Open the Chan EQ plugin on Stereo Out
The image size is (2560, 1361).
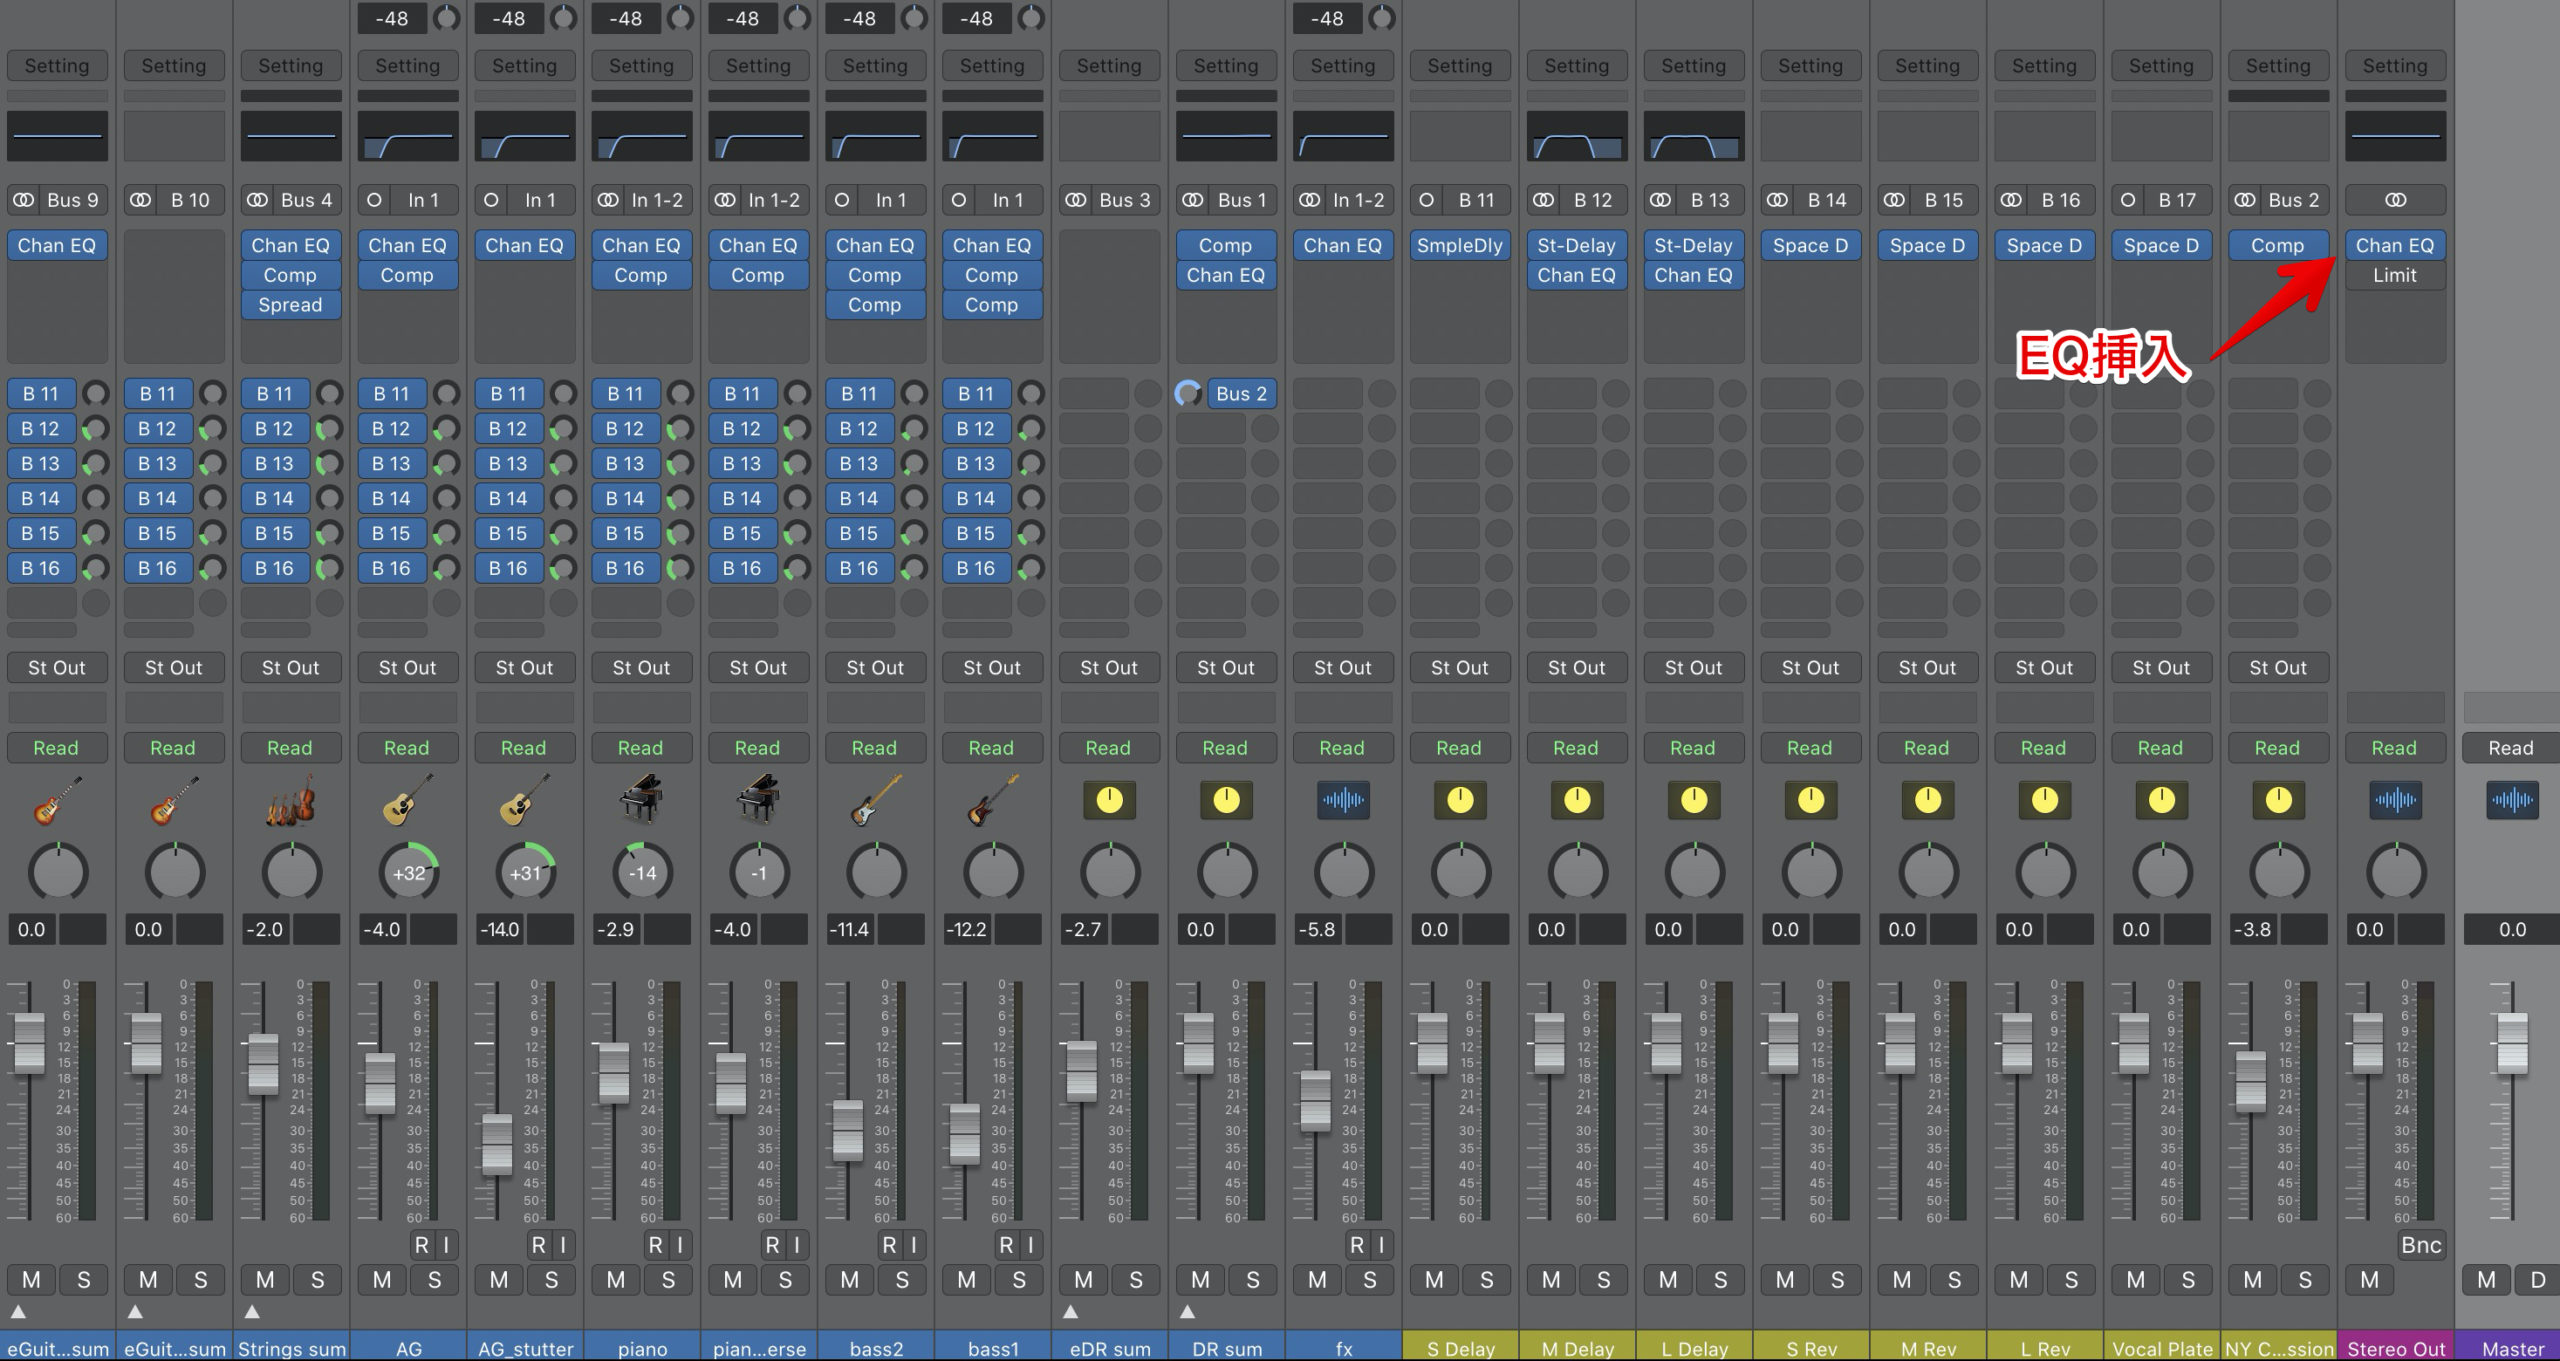point(2394,246)
